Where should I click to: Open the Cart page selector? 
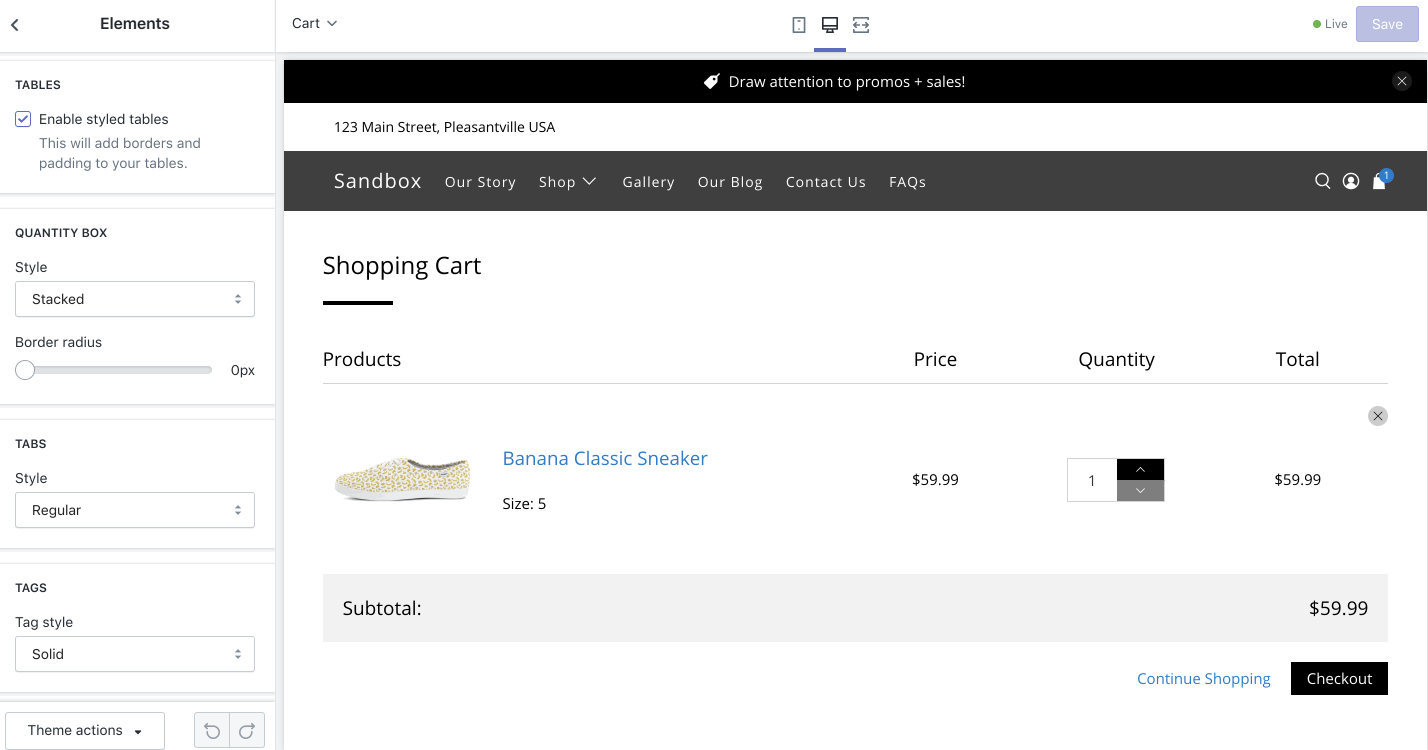[314, 23]
